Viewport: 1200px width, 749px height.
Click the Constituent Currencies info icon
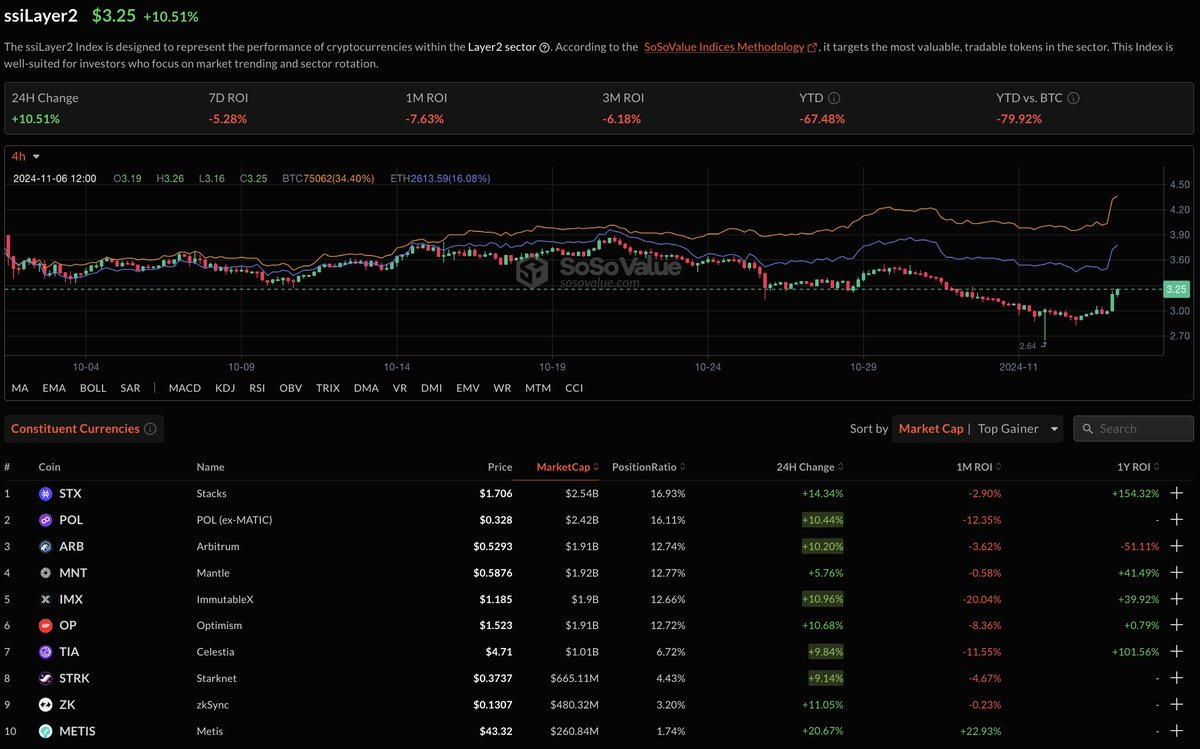pos(150,429)
